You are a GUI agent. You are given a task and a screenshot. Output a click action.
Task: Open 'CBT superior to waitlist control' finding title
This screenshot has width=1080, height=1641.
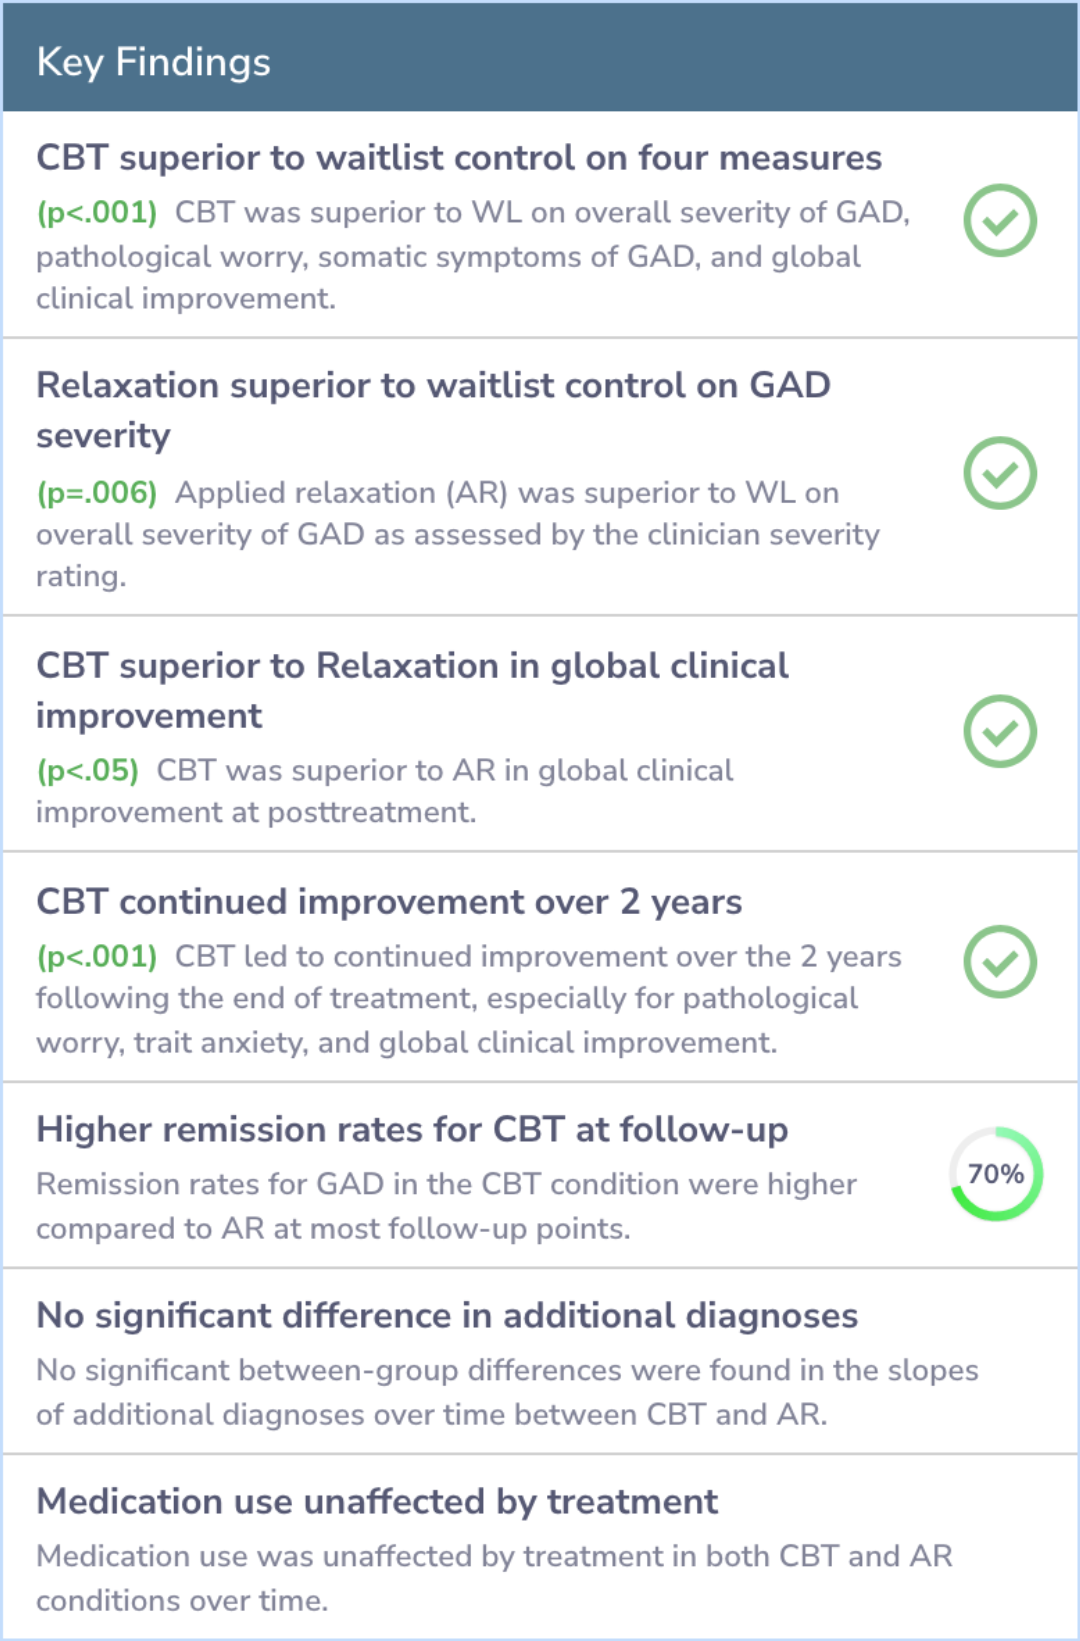pyautogui.click(x=459, y=158)
